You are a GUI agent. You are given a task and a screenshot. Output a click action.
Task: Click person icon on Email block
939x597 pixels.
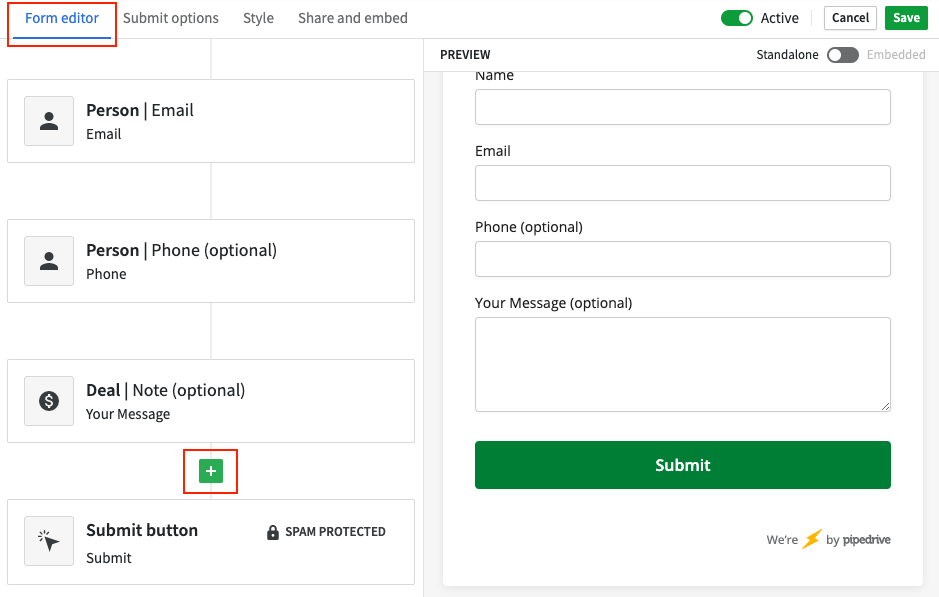tap(49, 121)
